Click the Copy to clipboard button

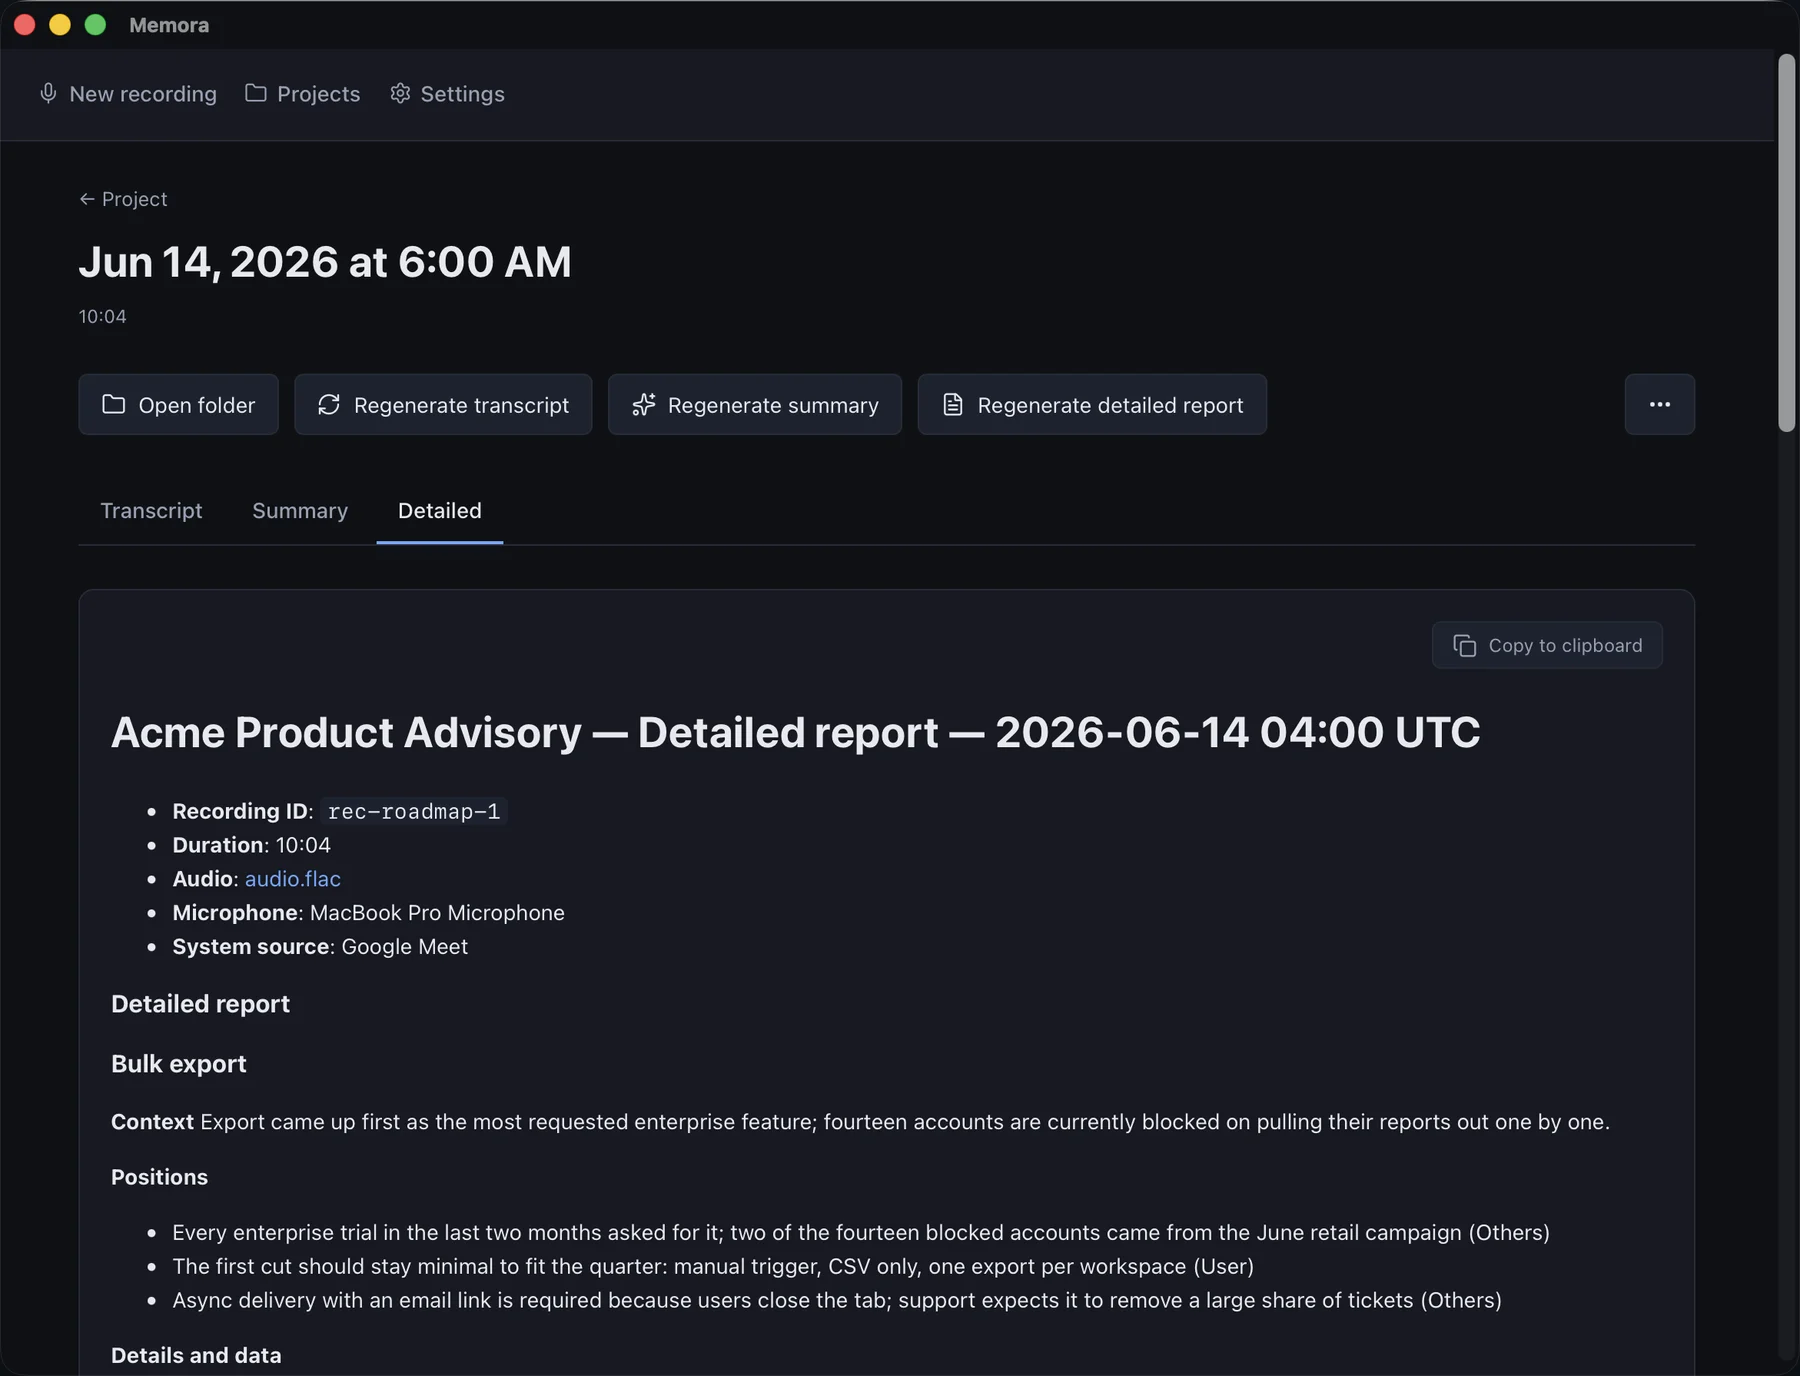pyautogui.click(x=1547, y=645)
